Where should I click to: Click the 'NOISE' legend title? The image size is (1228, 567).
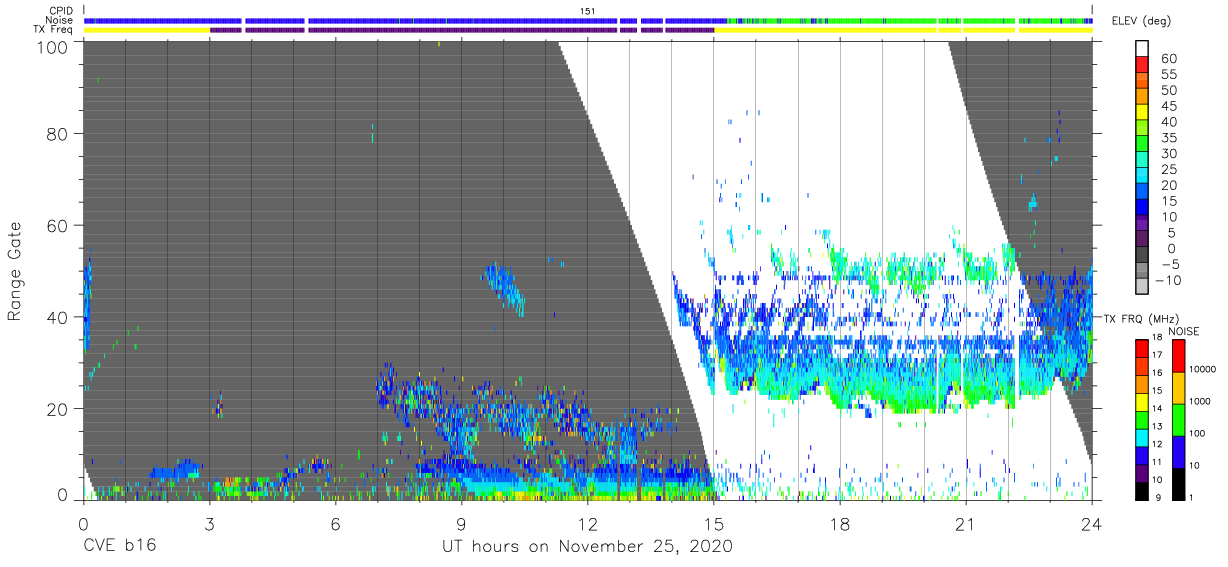(x=1183, y=331)
